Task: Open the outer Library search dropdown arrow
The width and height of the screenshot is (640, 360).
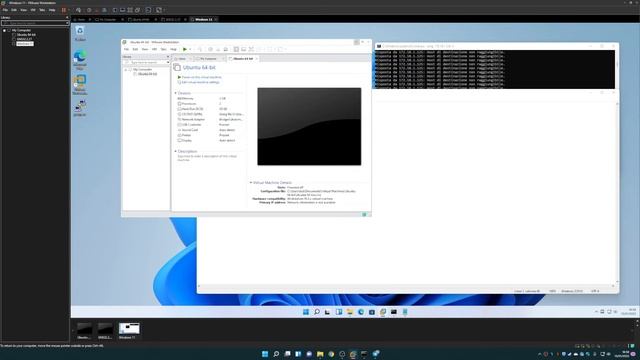Action: [x=67, y=23]
